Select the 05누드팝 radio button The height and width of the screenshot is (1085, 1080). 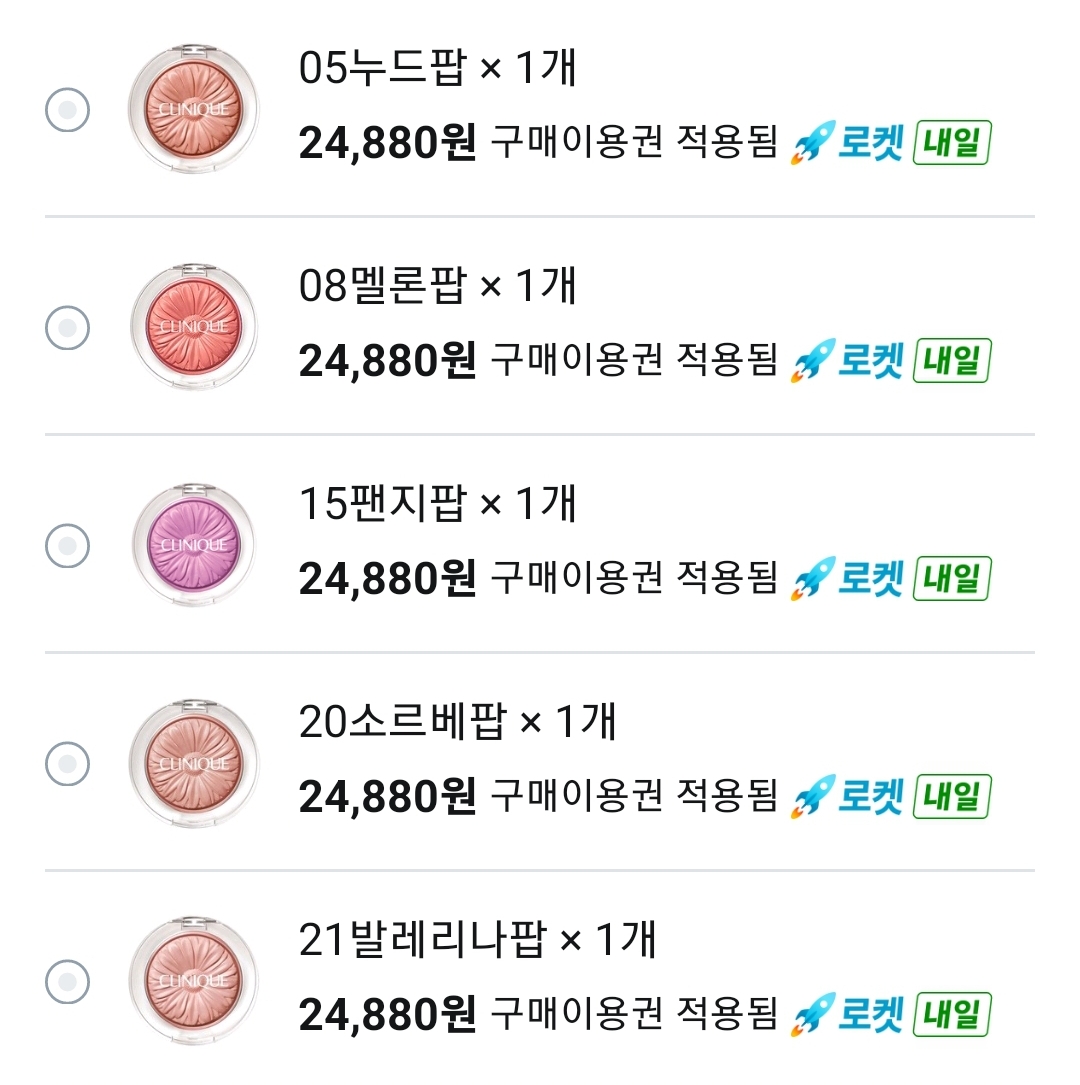point(68,109)
